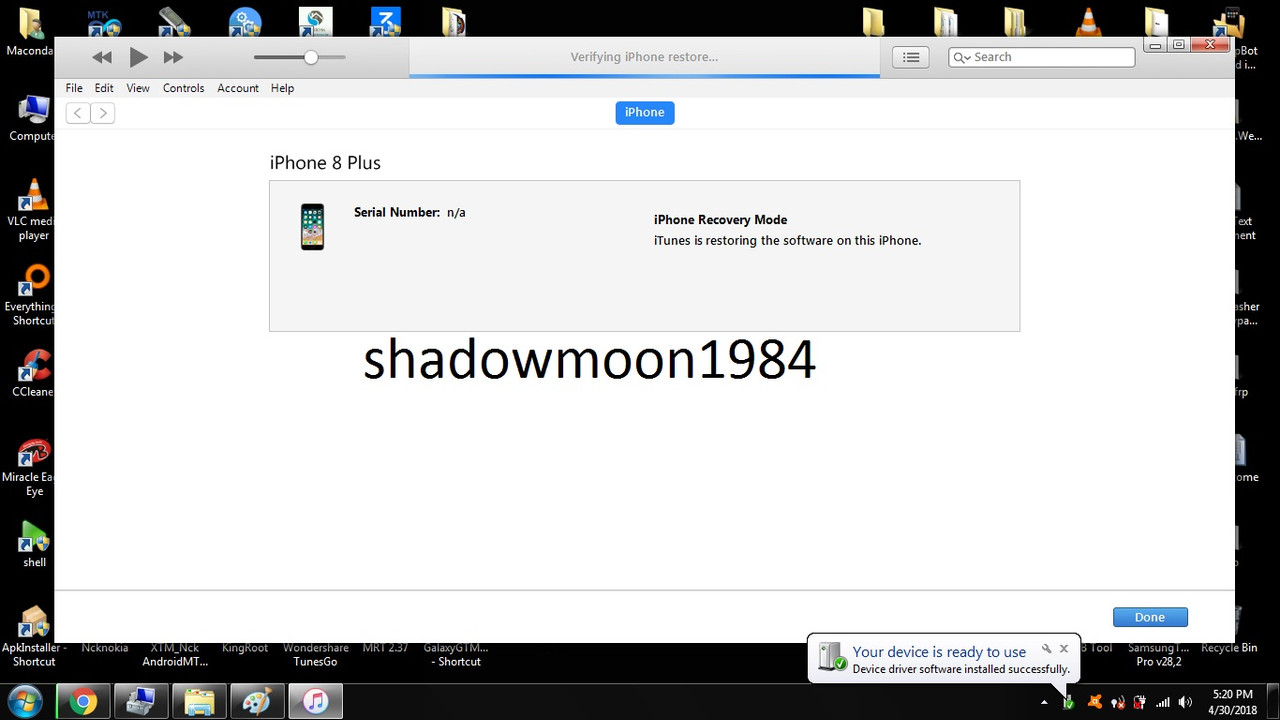Screen dimensions: 1280x720
Task: Maximize the iTunes window
Action: point(1179,46)
